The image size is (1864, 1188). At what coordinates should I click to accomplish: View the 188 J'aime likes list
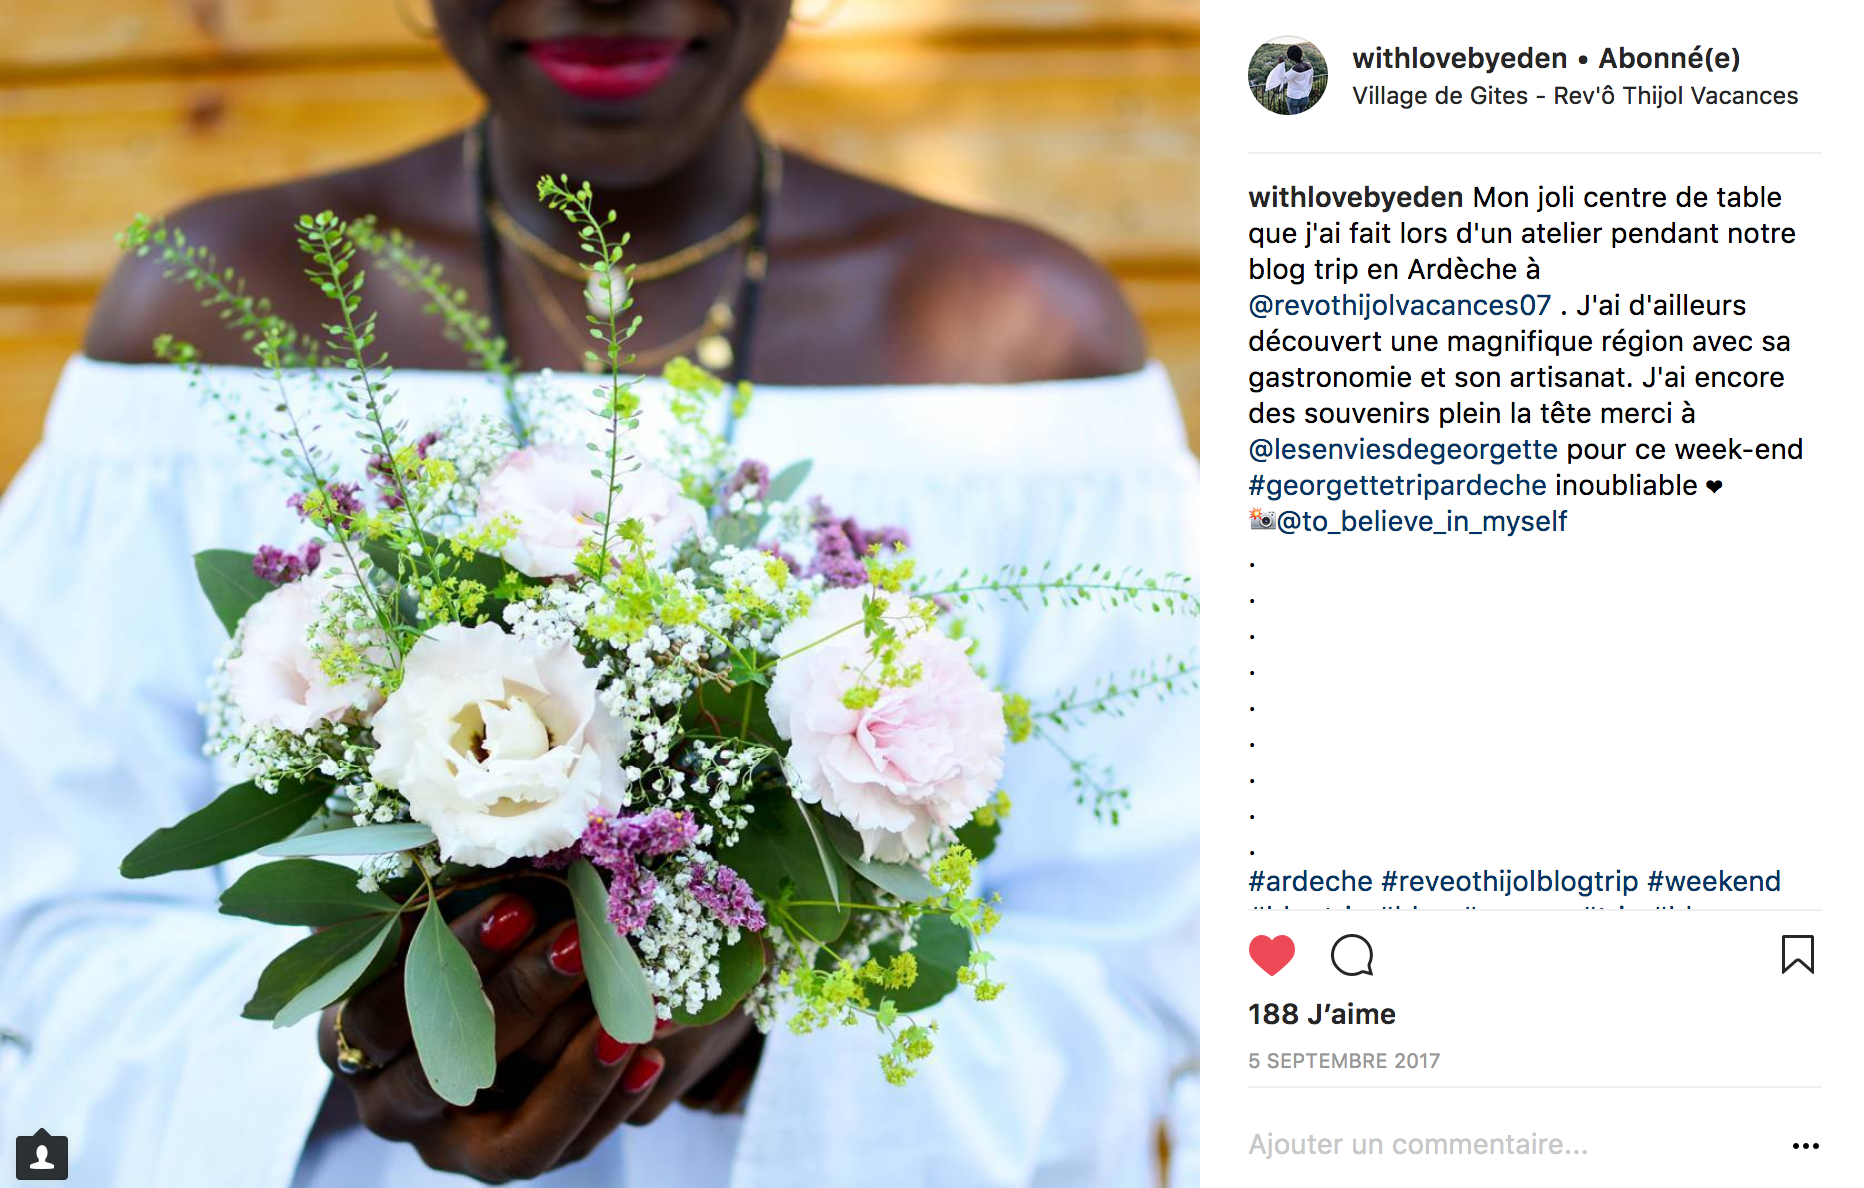point(1321,1014)
